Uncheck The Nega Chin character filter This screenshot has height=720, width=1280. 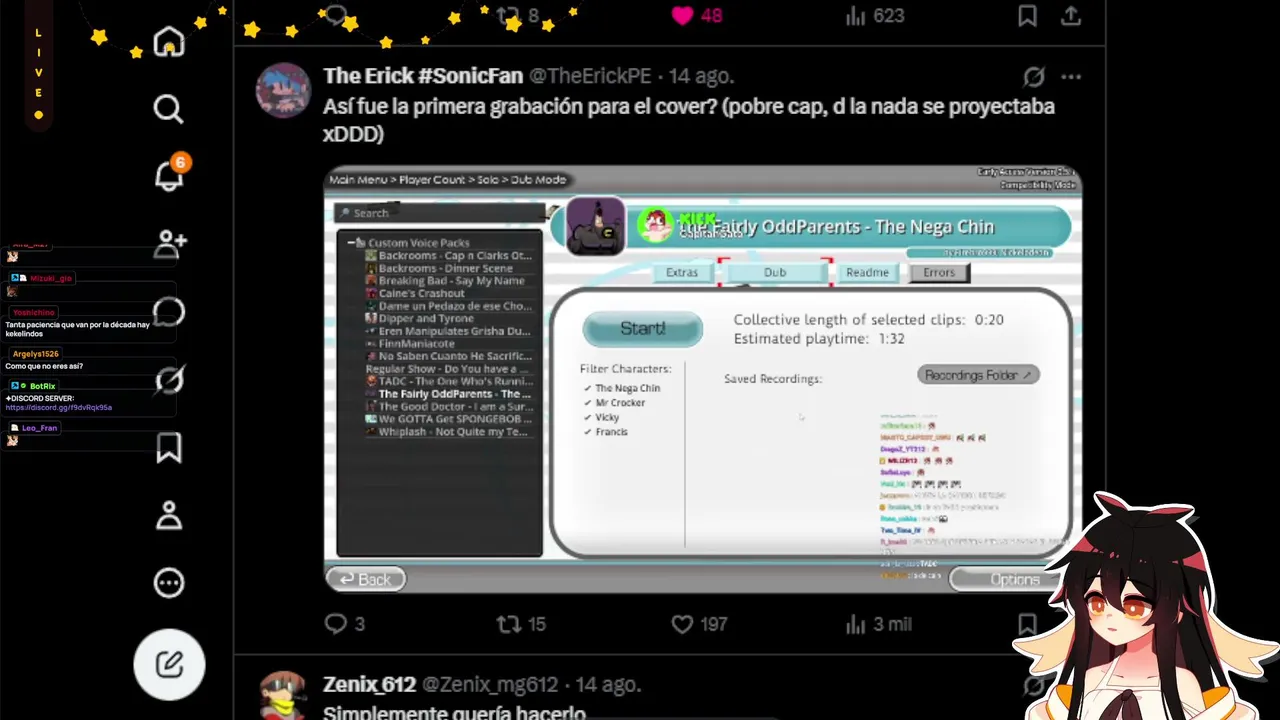click(621, 388)
